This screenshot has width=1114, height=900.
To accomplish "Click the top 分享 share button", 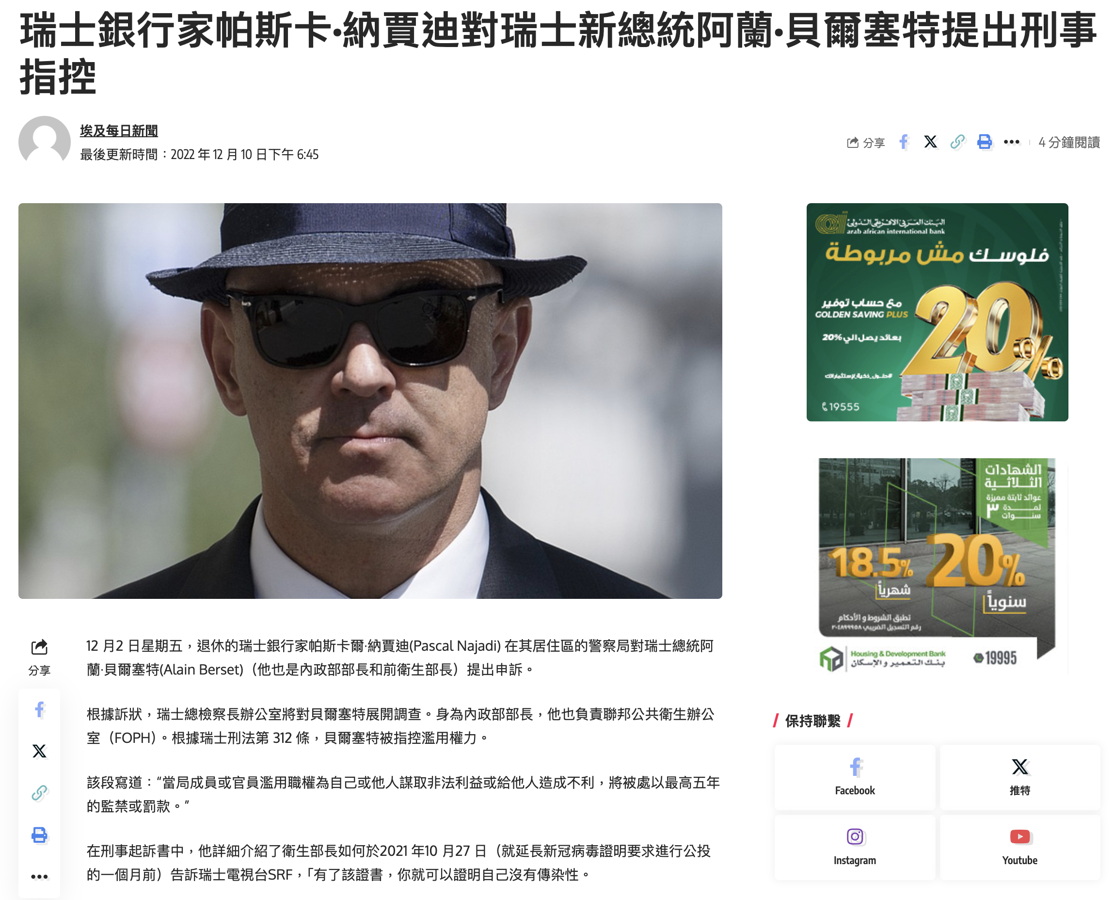I will [866, 143].
